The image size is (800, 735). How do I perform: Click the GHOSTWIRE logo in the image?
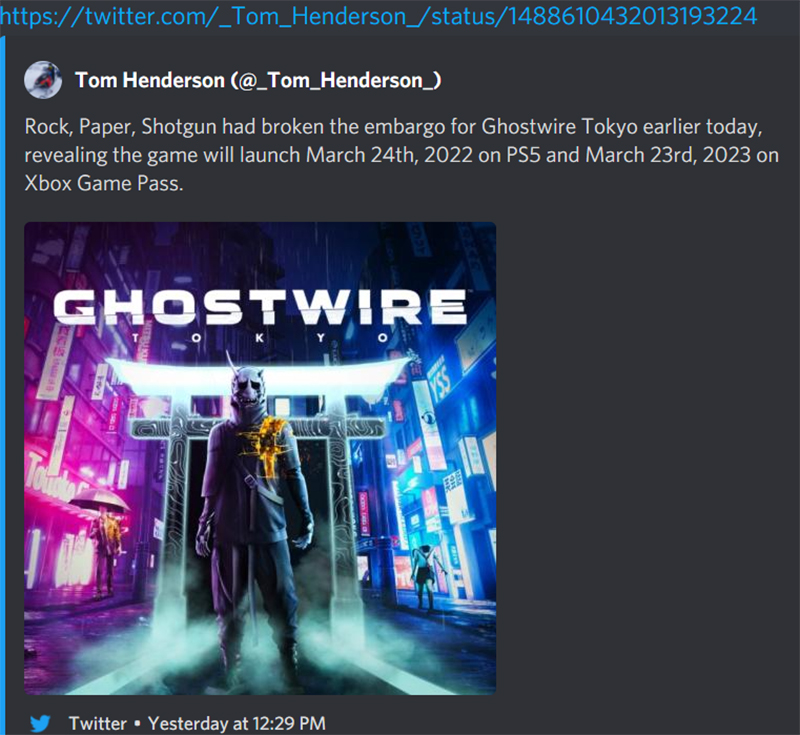click(260, 307)
